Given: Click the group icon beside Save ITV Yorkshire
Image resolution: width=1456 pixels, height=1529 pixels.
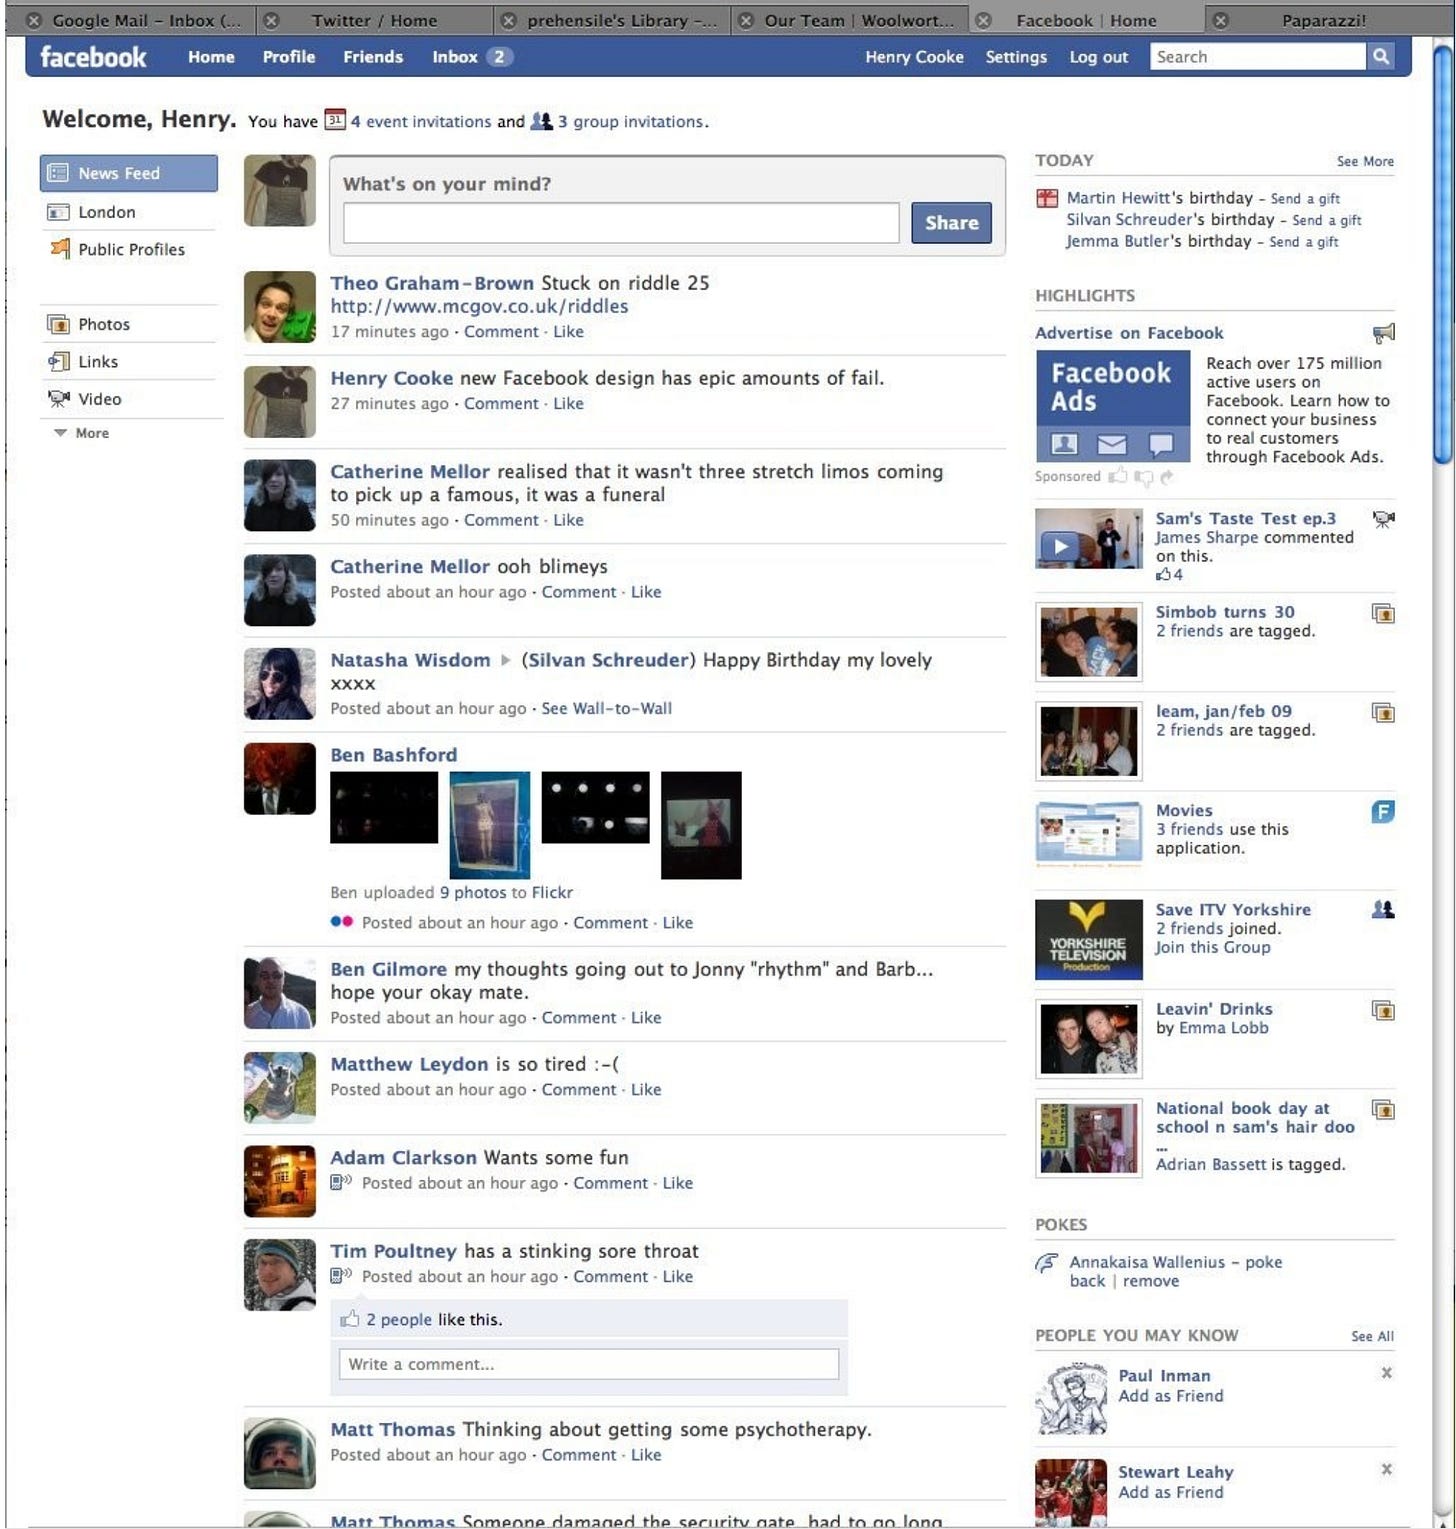Looking at the screenshot, I should 1383,909.
